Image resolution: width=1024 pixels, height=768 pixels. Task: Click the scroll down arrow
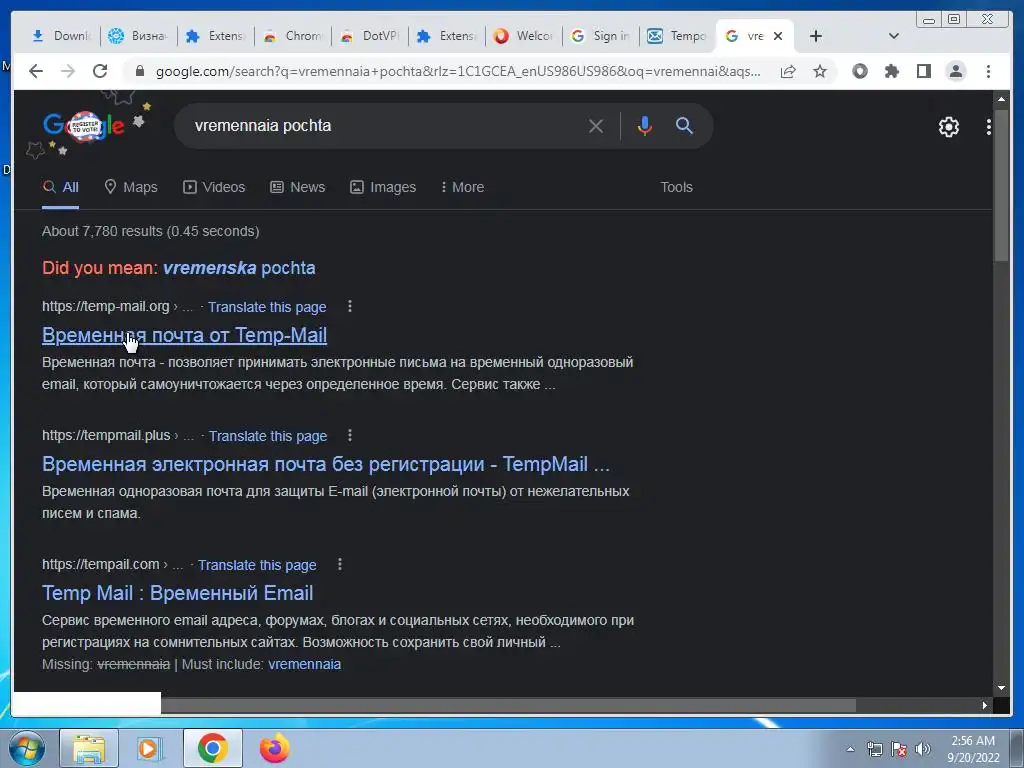click(1001, 688)
